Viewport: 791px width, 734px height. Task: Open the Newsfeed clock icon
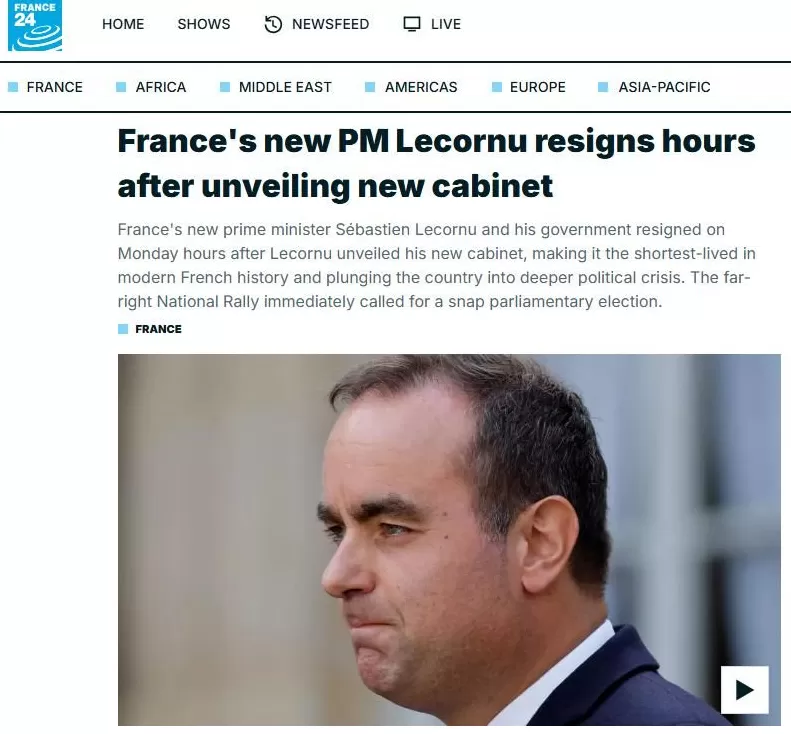pos(273,24)
